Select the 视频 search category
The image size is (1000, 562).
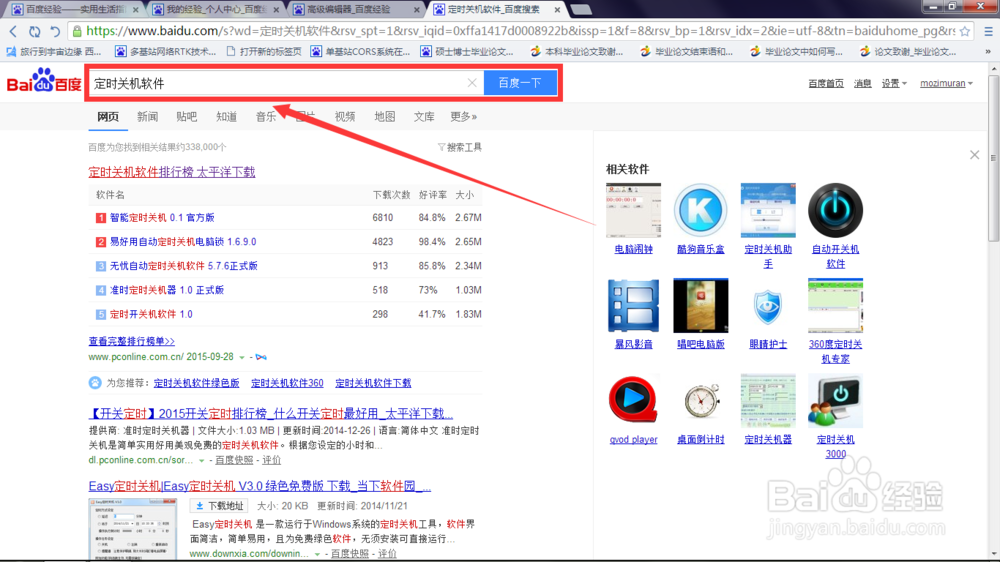tap(345, 117)
